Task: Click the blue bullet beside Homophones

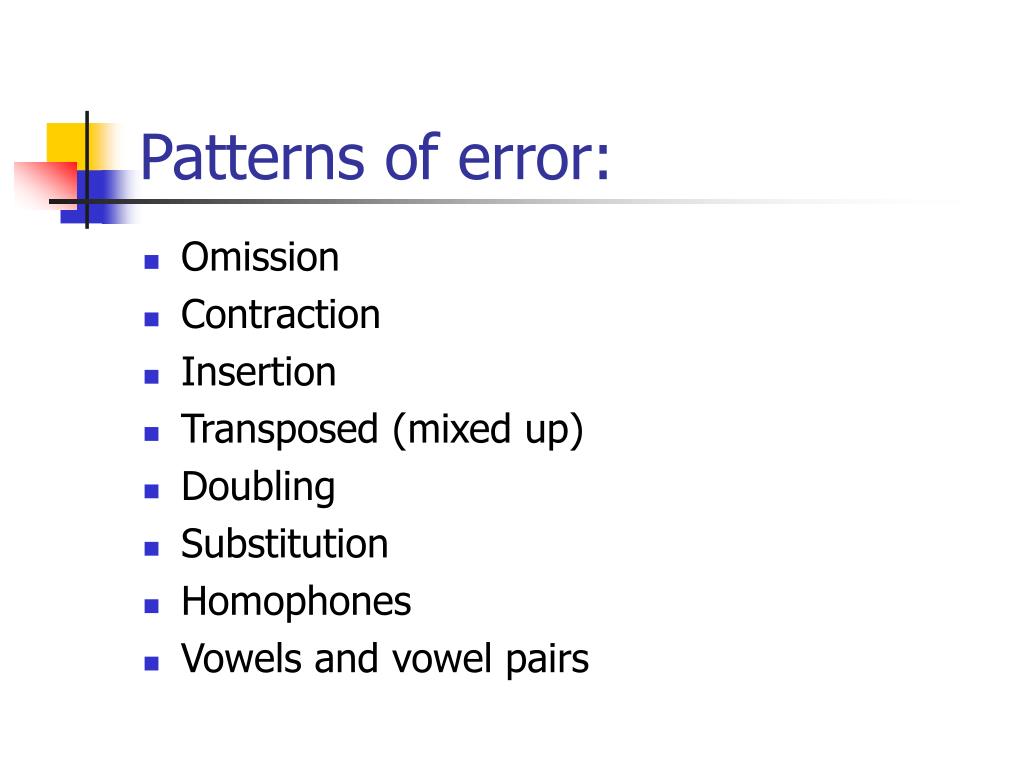Action: coord(152,606)
